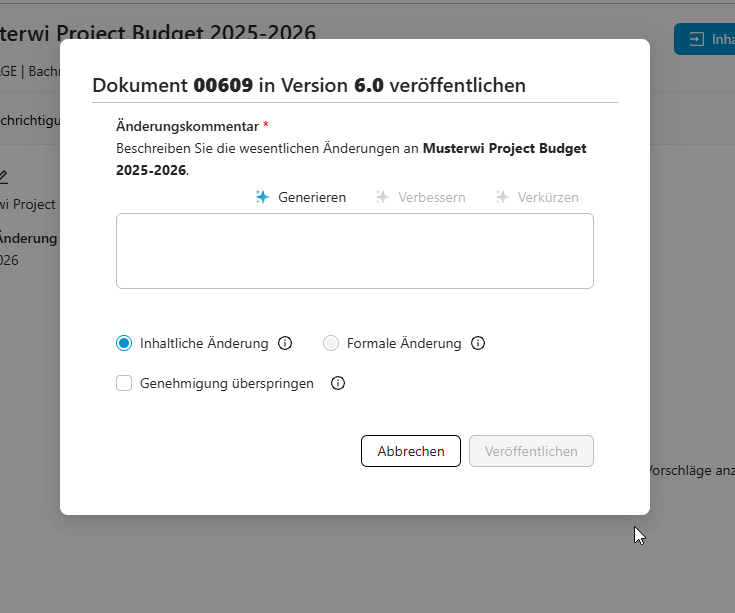The width and height of the screenshot is (735, 613).
Task: Open info icon beside Genehmigung überspringen
Action: (x=338, y=383)
